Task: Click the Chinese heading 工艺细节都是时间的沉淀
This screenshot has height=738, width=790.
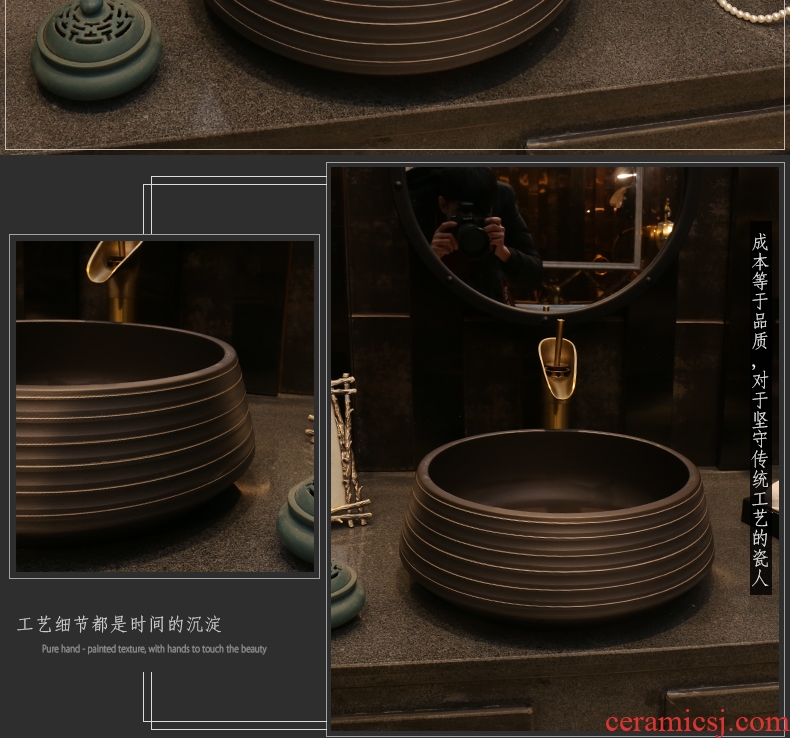Action: pos(120,625)
